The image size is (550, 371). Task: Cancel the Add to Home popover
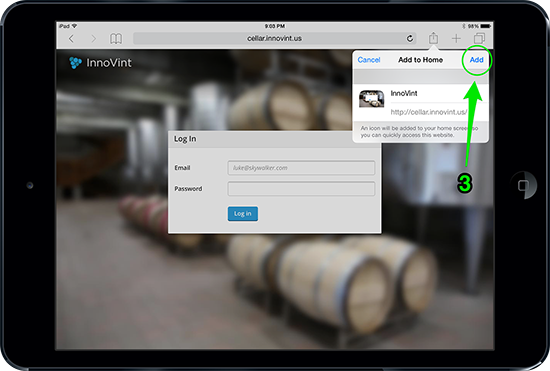(369, 60)
